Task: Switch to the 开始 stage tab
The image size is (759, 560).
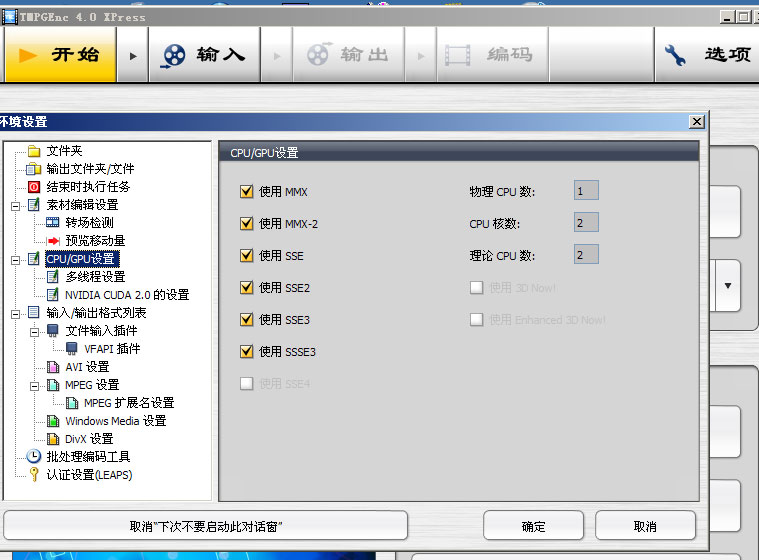Action: click(x=60, y=55)
